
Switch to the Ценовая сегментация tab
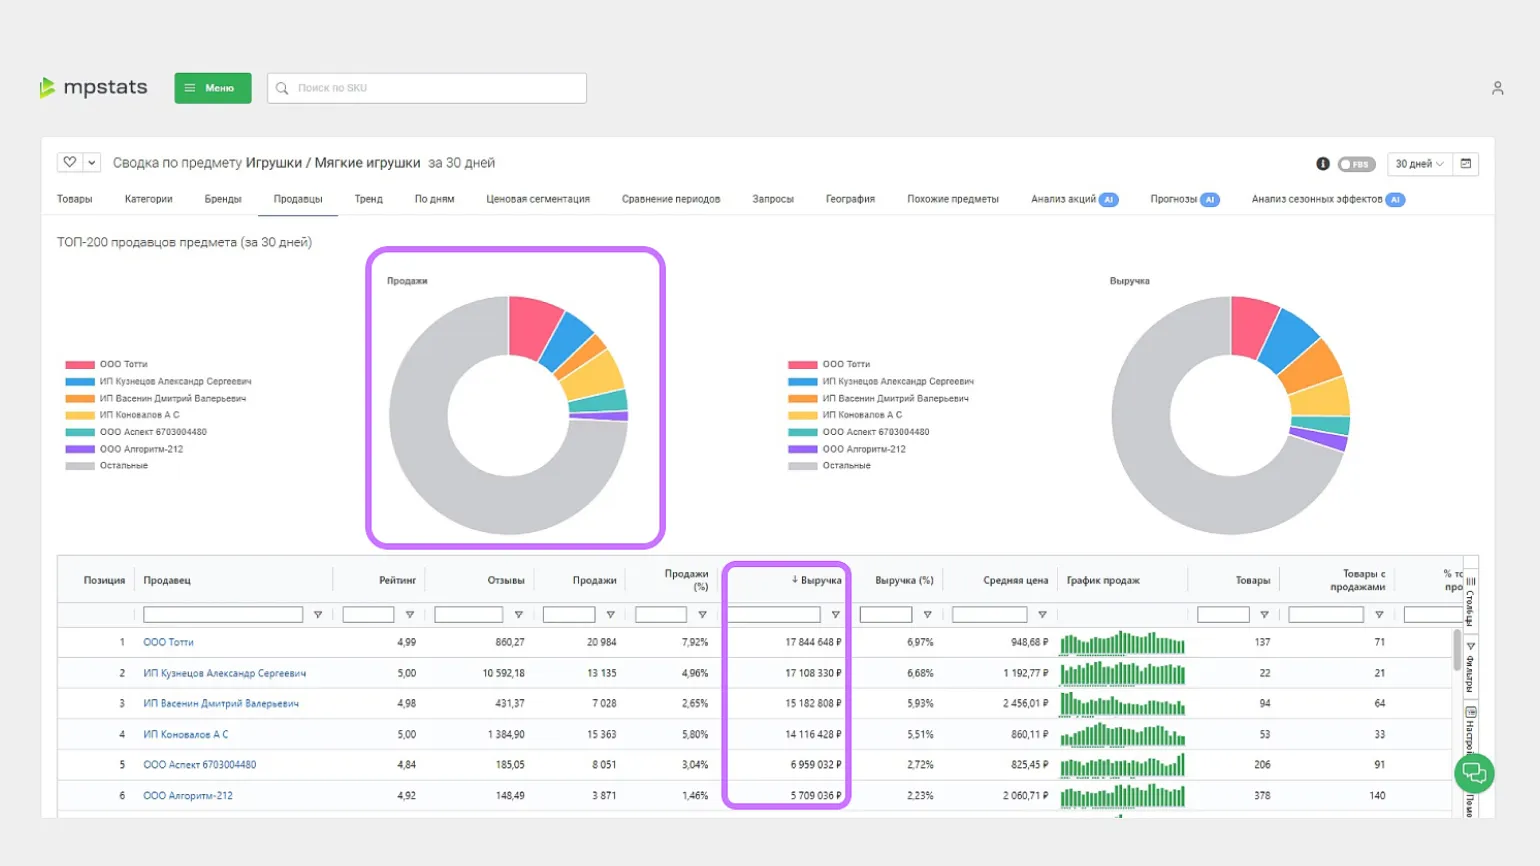pyautogui.click(x=537, y=199)
